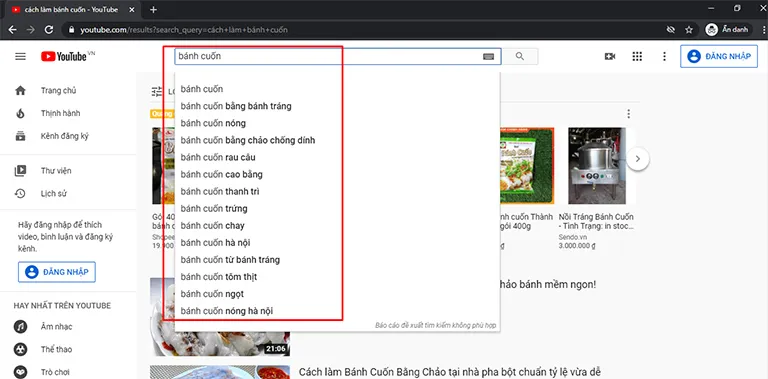Click the blocked cookies eye icon in address bar
This screenshot has height=379, width=768.
[x=671, y=30]
